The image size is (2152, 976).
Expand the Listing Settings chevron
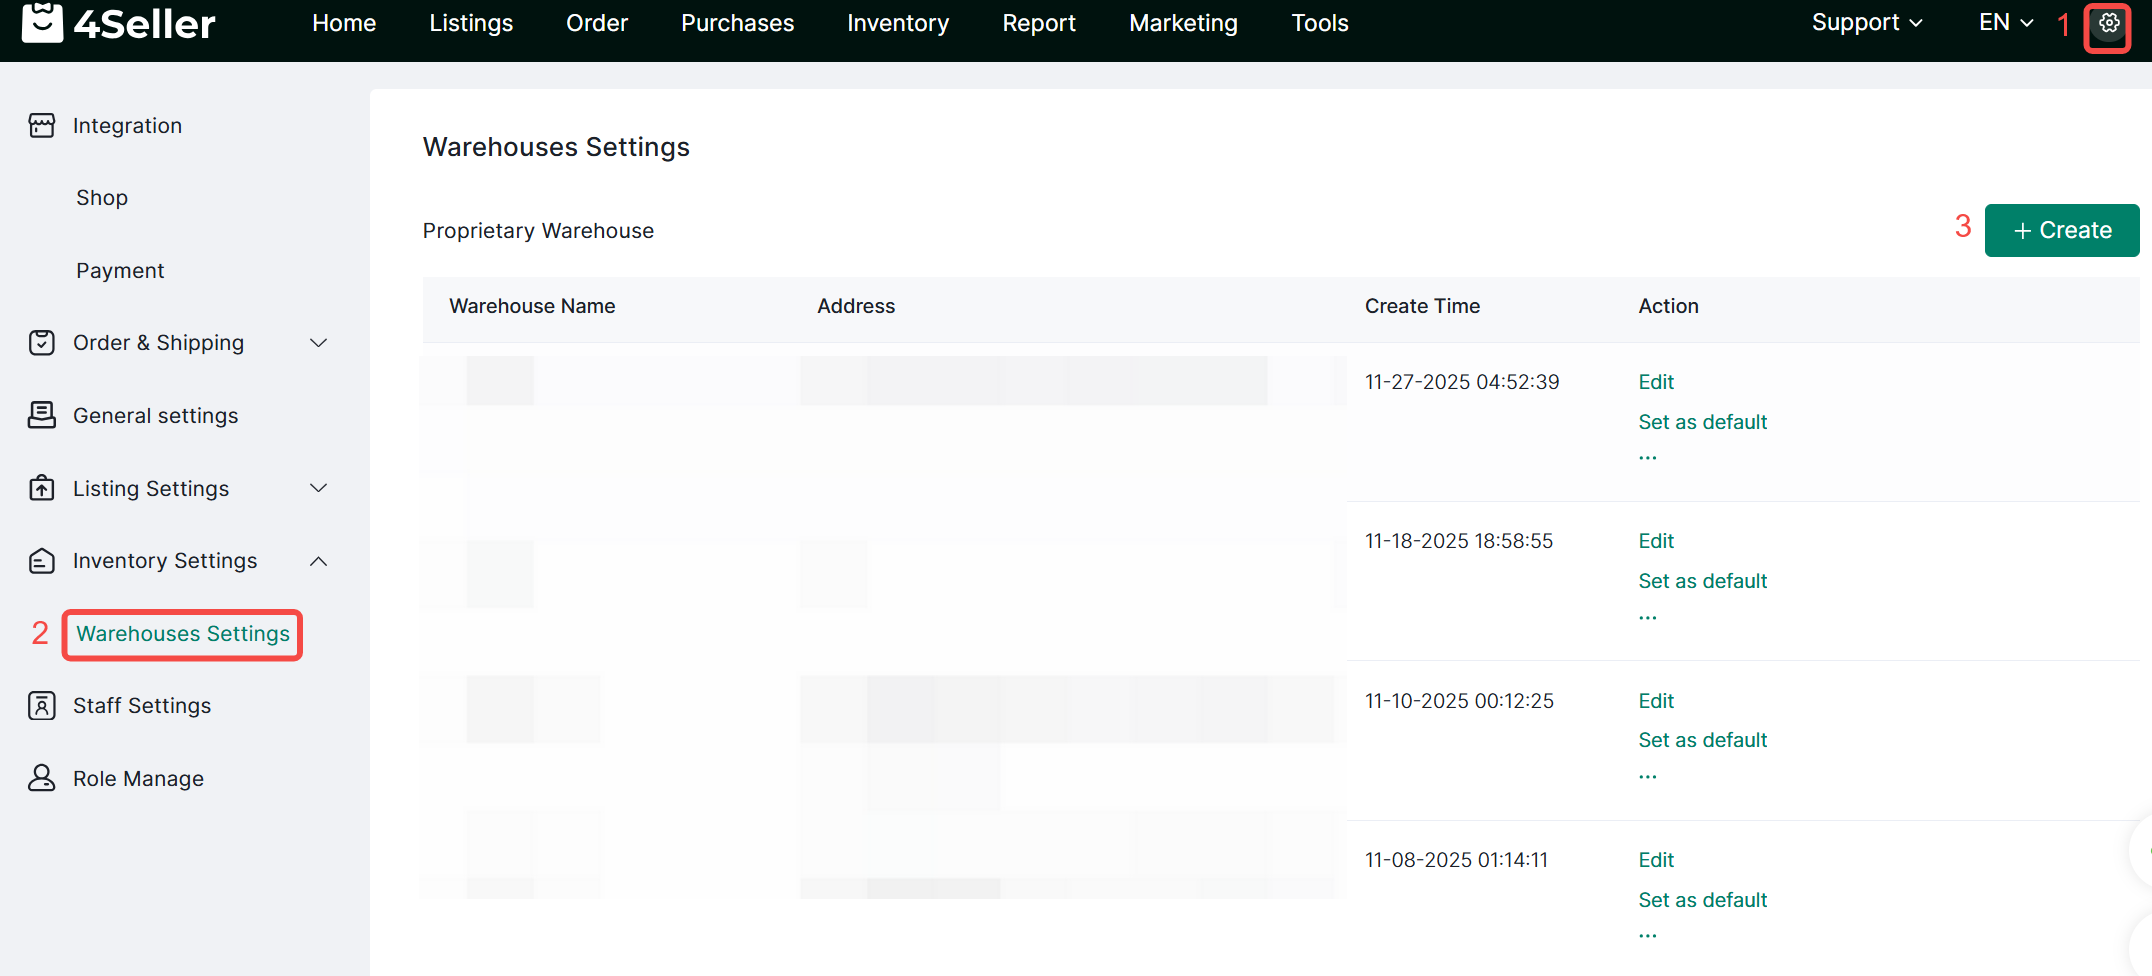pyautogui.click(x=319, y=488)
